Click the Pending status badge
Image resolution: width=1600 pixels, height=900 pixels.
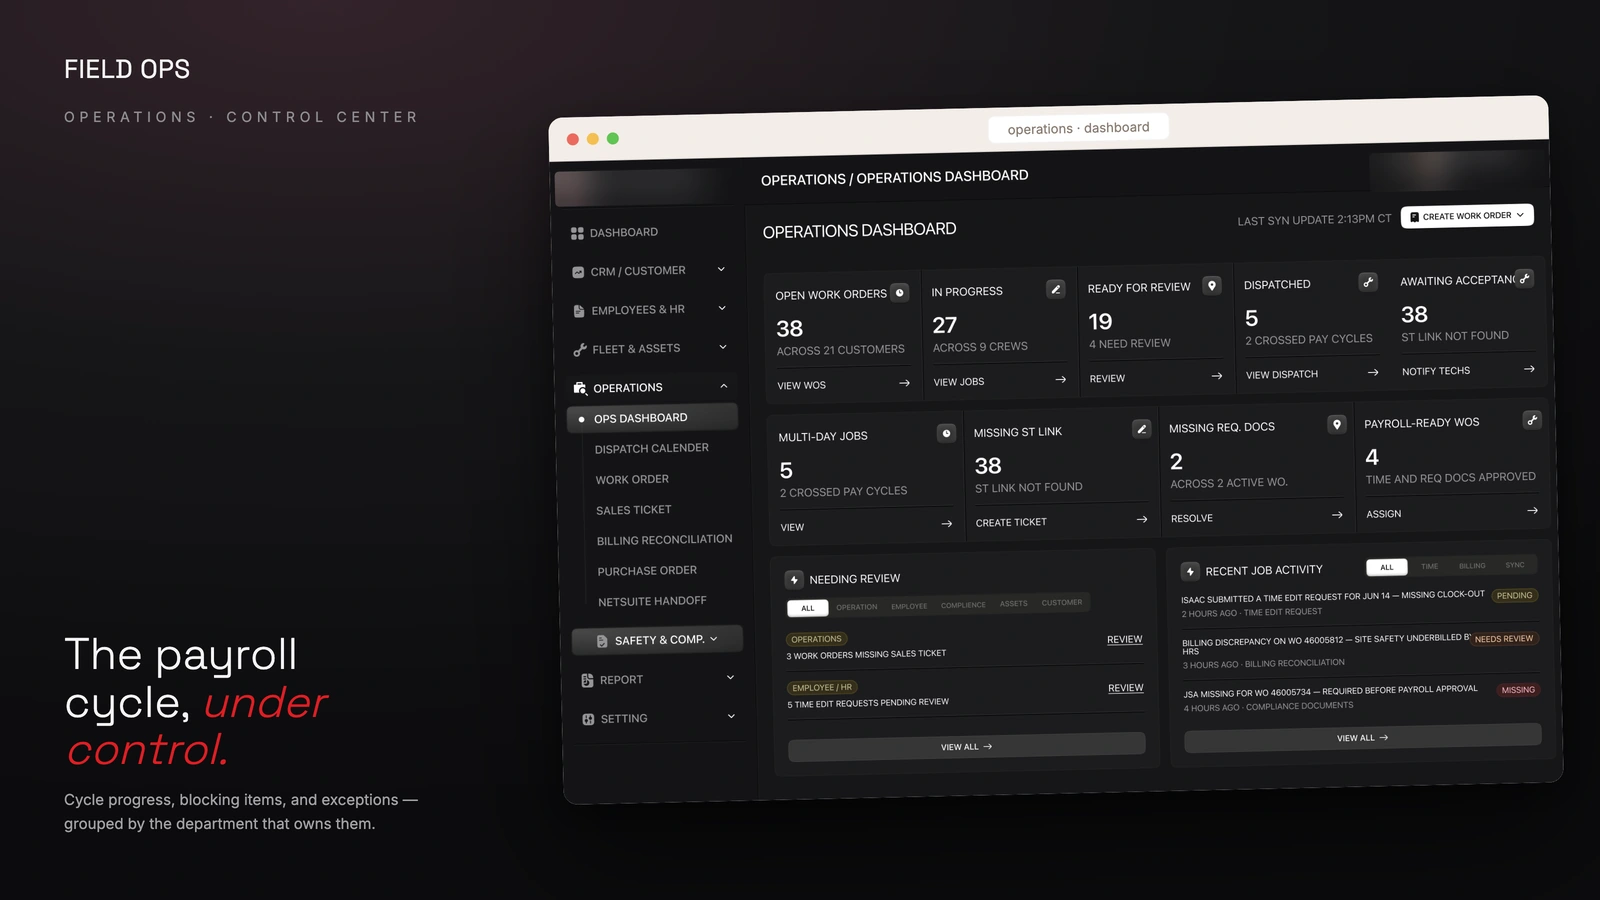click(x=1514, y=595)
